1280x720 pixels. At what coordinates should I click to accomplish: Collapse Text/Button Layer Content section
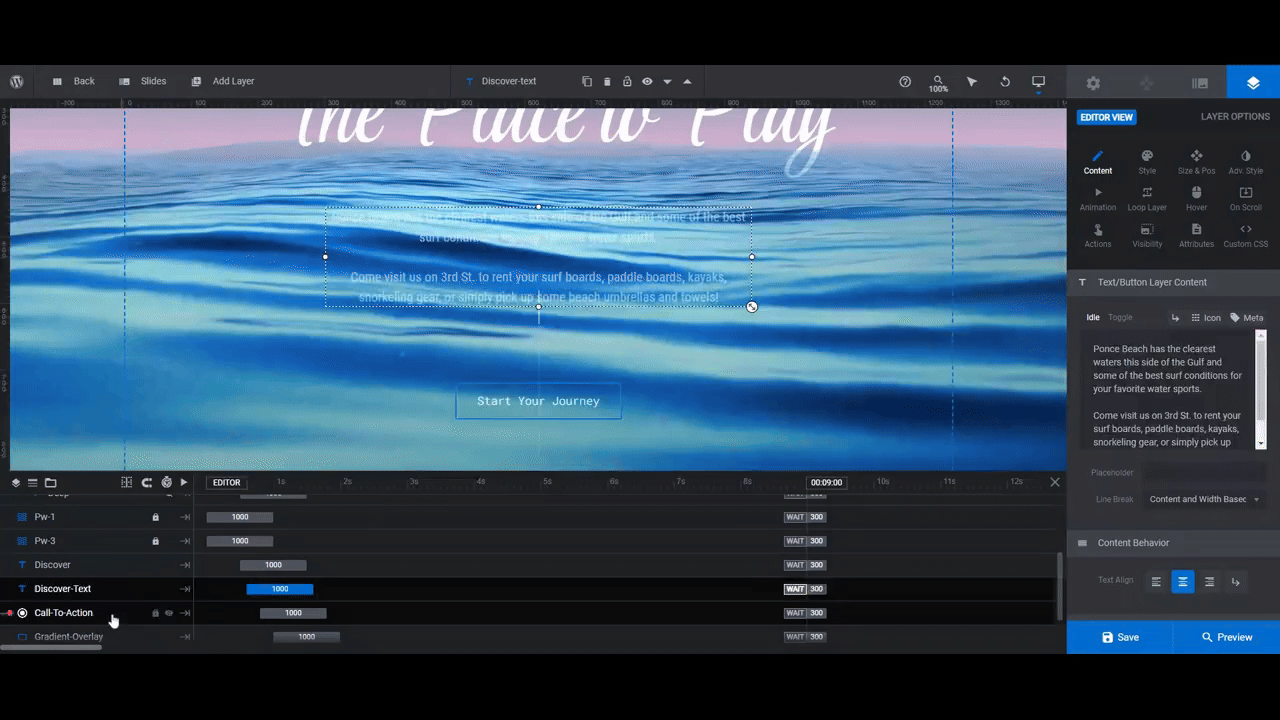click(x=1173, y=282)
